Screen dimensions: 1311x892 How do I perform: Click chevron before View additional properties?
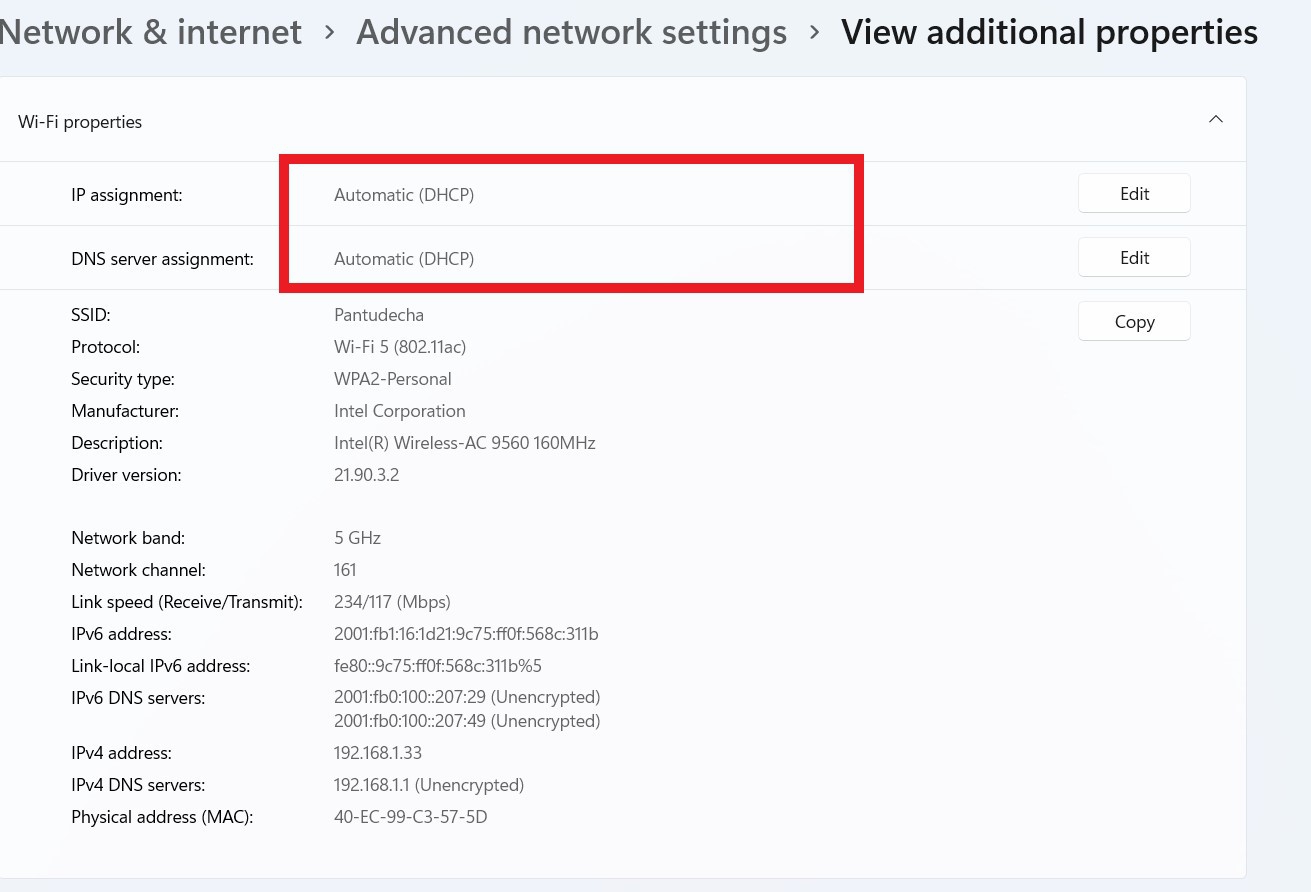tap(814, 33)
